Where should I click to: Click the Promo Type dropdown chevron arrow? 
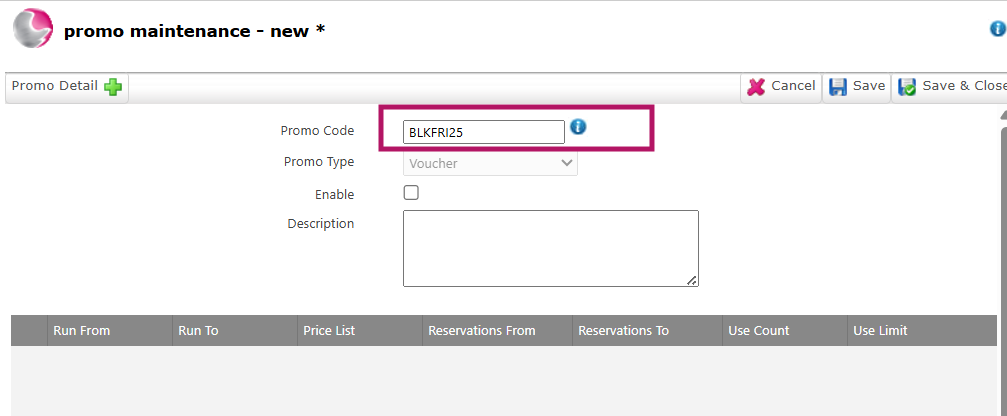pos(566,163)
